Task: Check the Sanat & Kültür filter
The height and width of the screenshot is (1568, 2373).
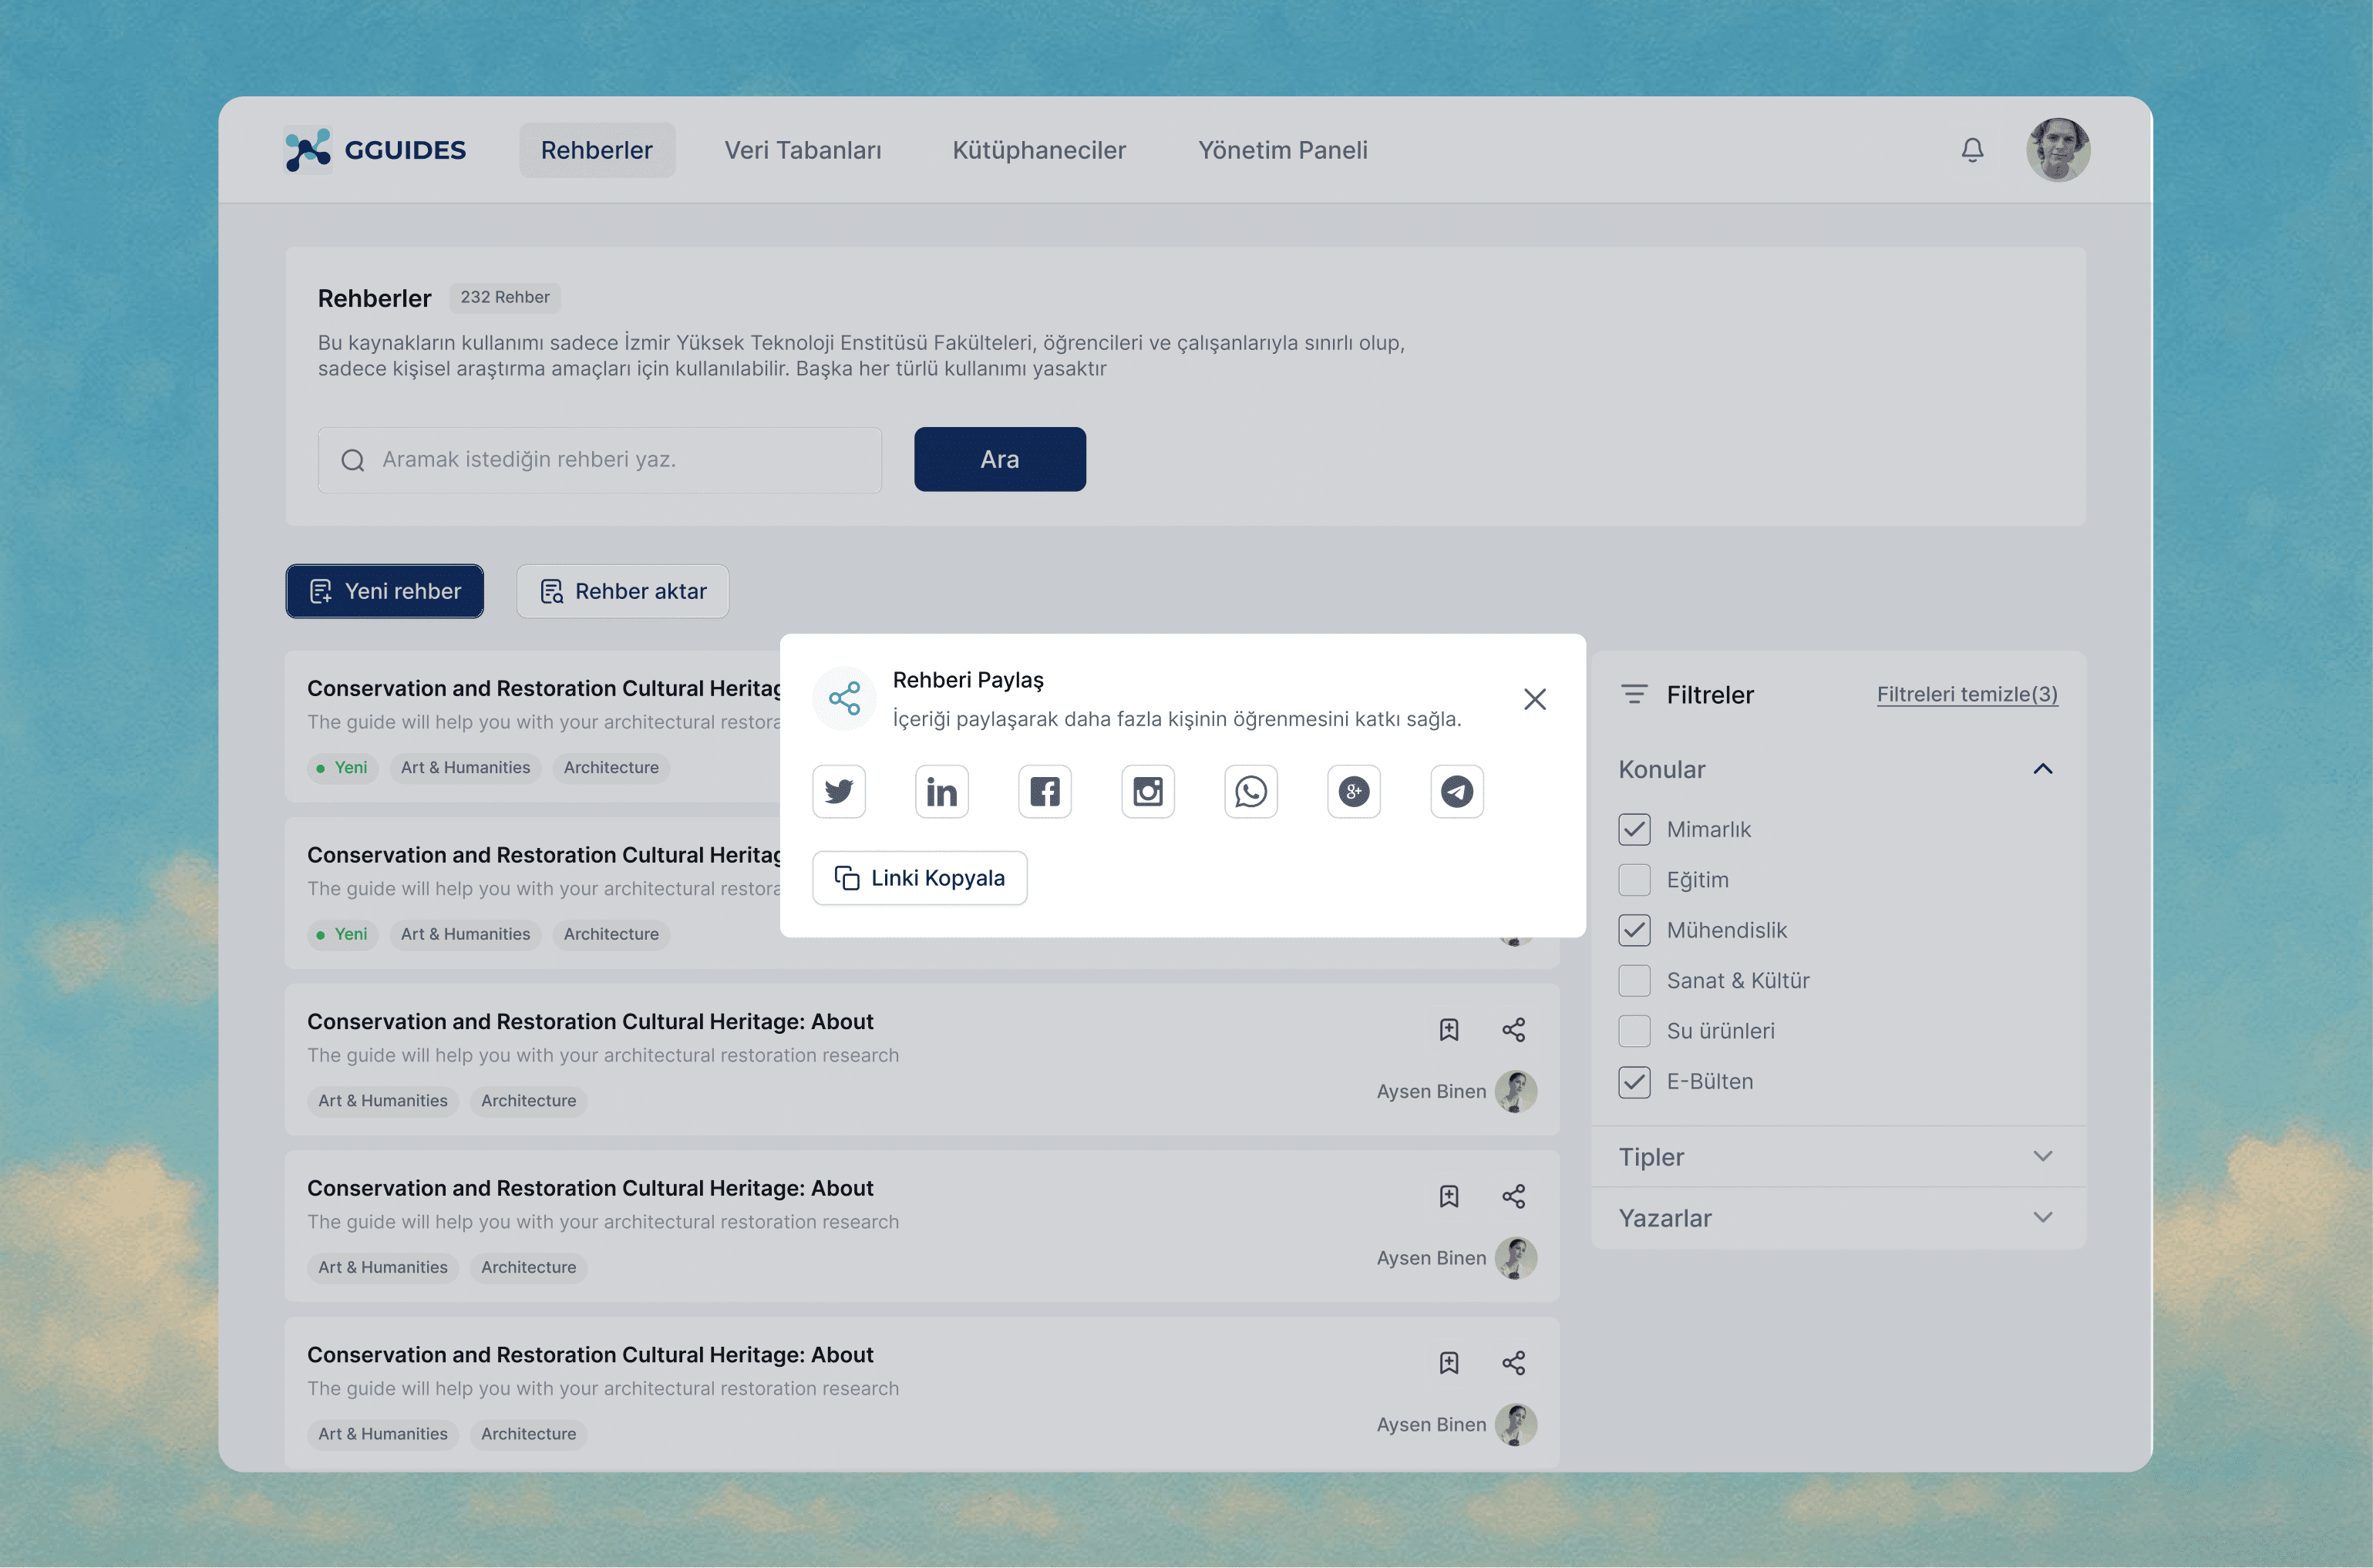Action: coord(1634,980)
